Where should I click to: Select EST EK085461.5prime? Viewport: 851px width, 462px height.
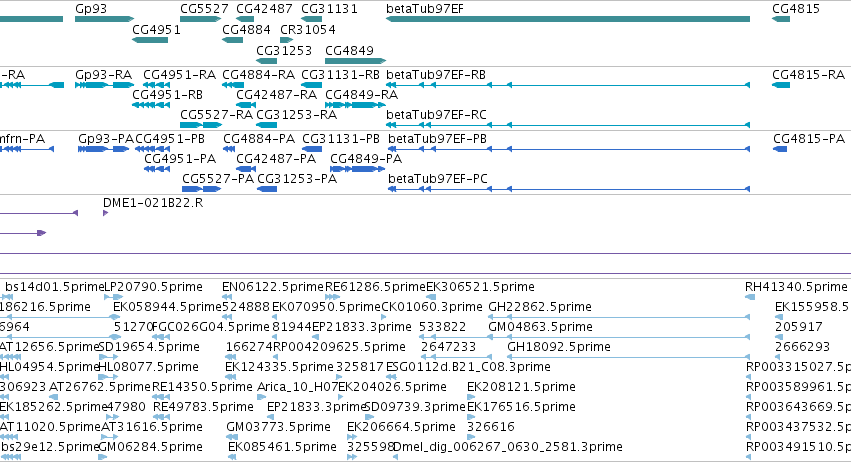tap(232, 457)
